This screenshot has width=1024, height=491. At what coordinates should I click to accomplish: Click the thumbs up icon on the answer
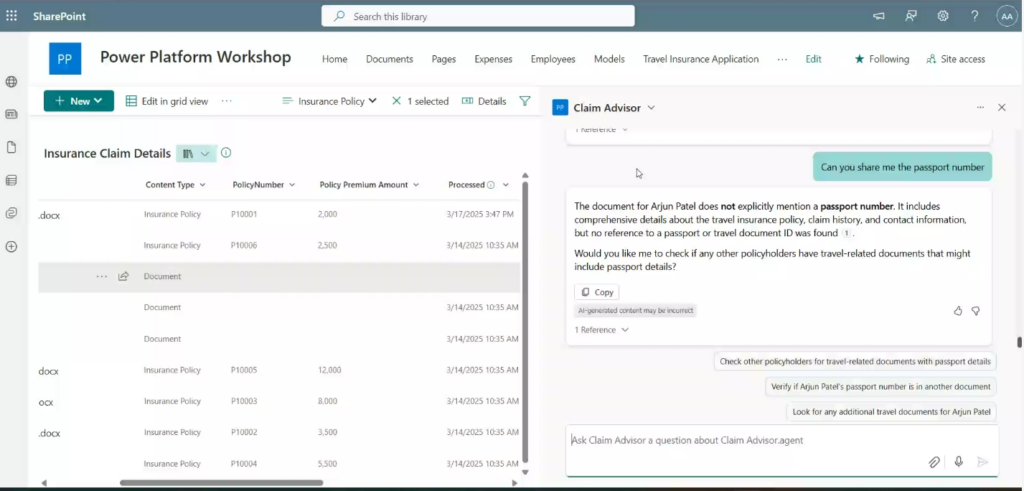(x=958, y=311)
